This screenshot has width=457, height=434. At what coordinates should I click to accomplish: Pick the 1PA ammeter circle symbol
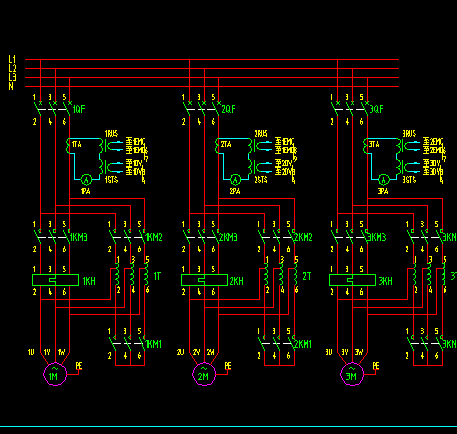point(86,180)
